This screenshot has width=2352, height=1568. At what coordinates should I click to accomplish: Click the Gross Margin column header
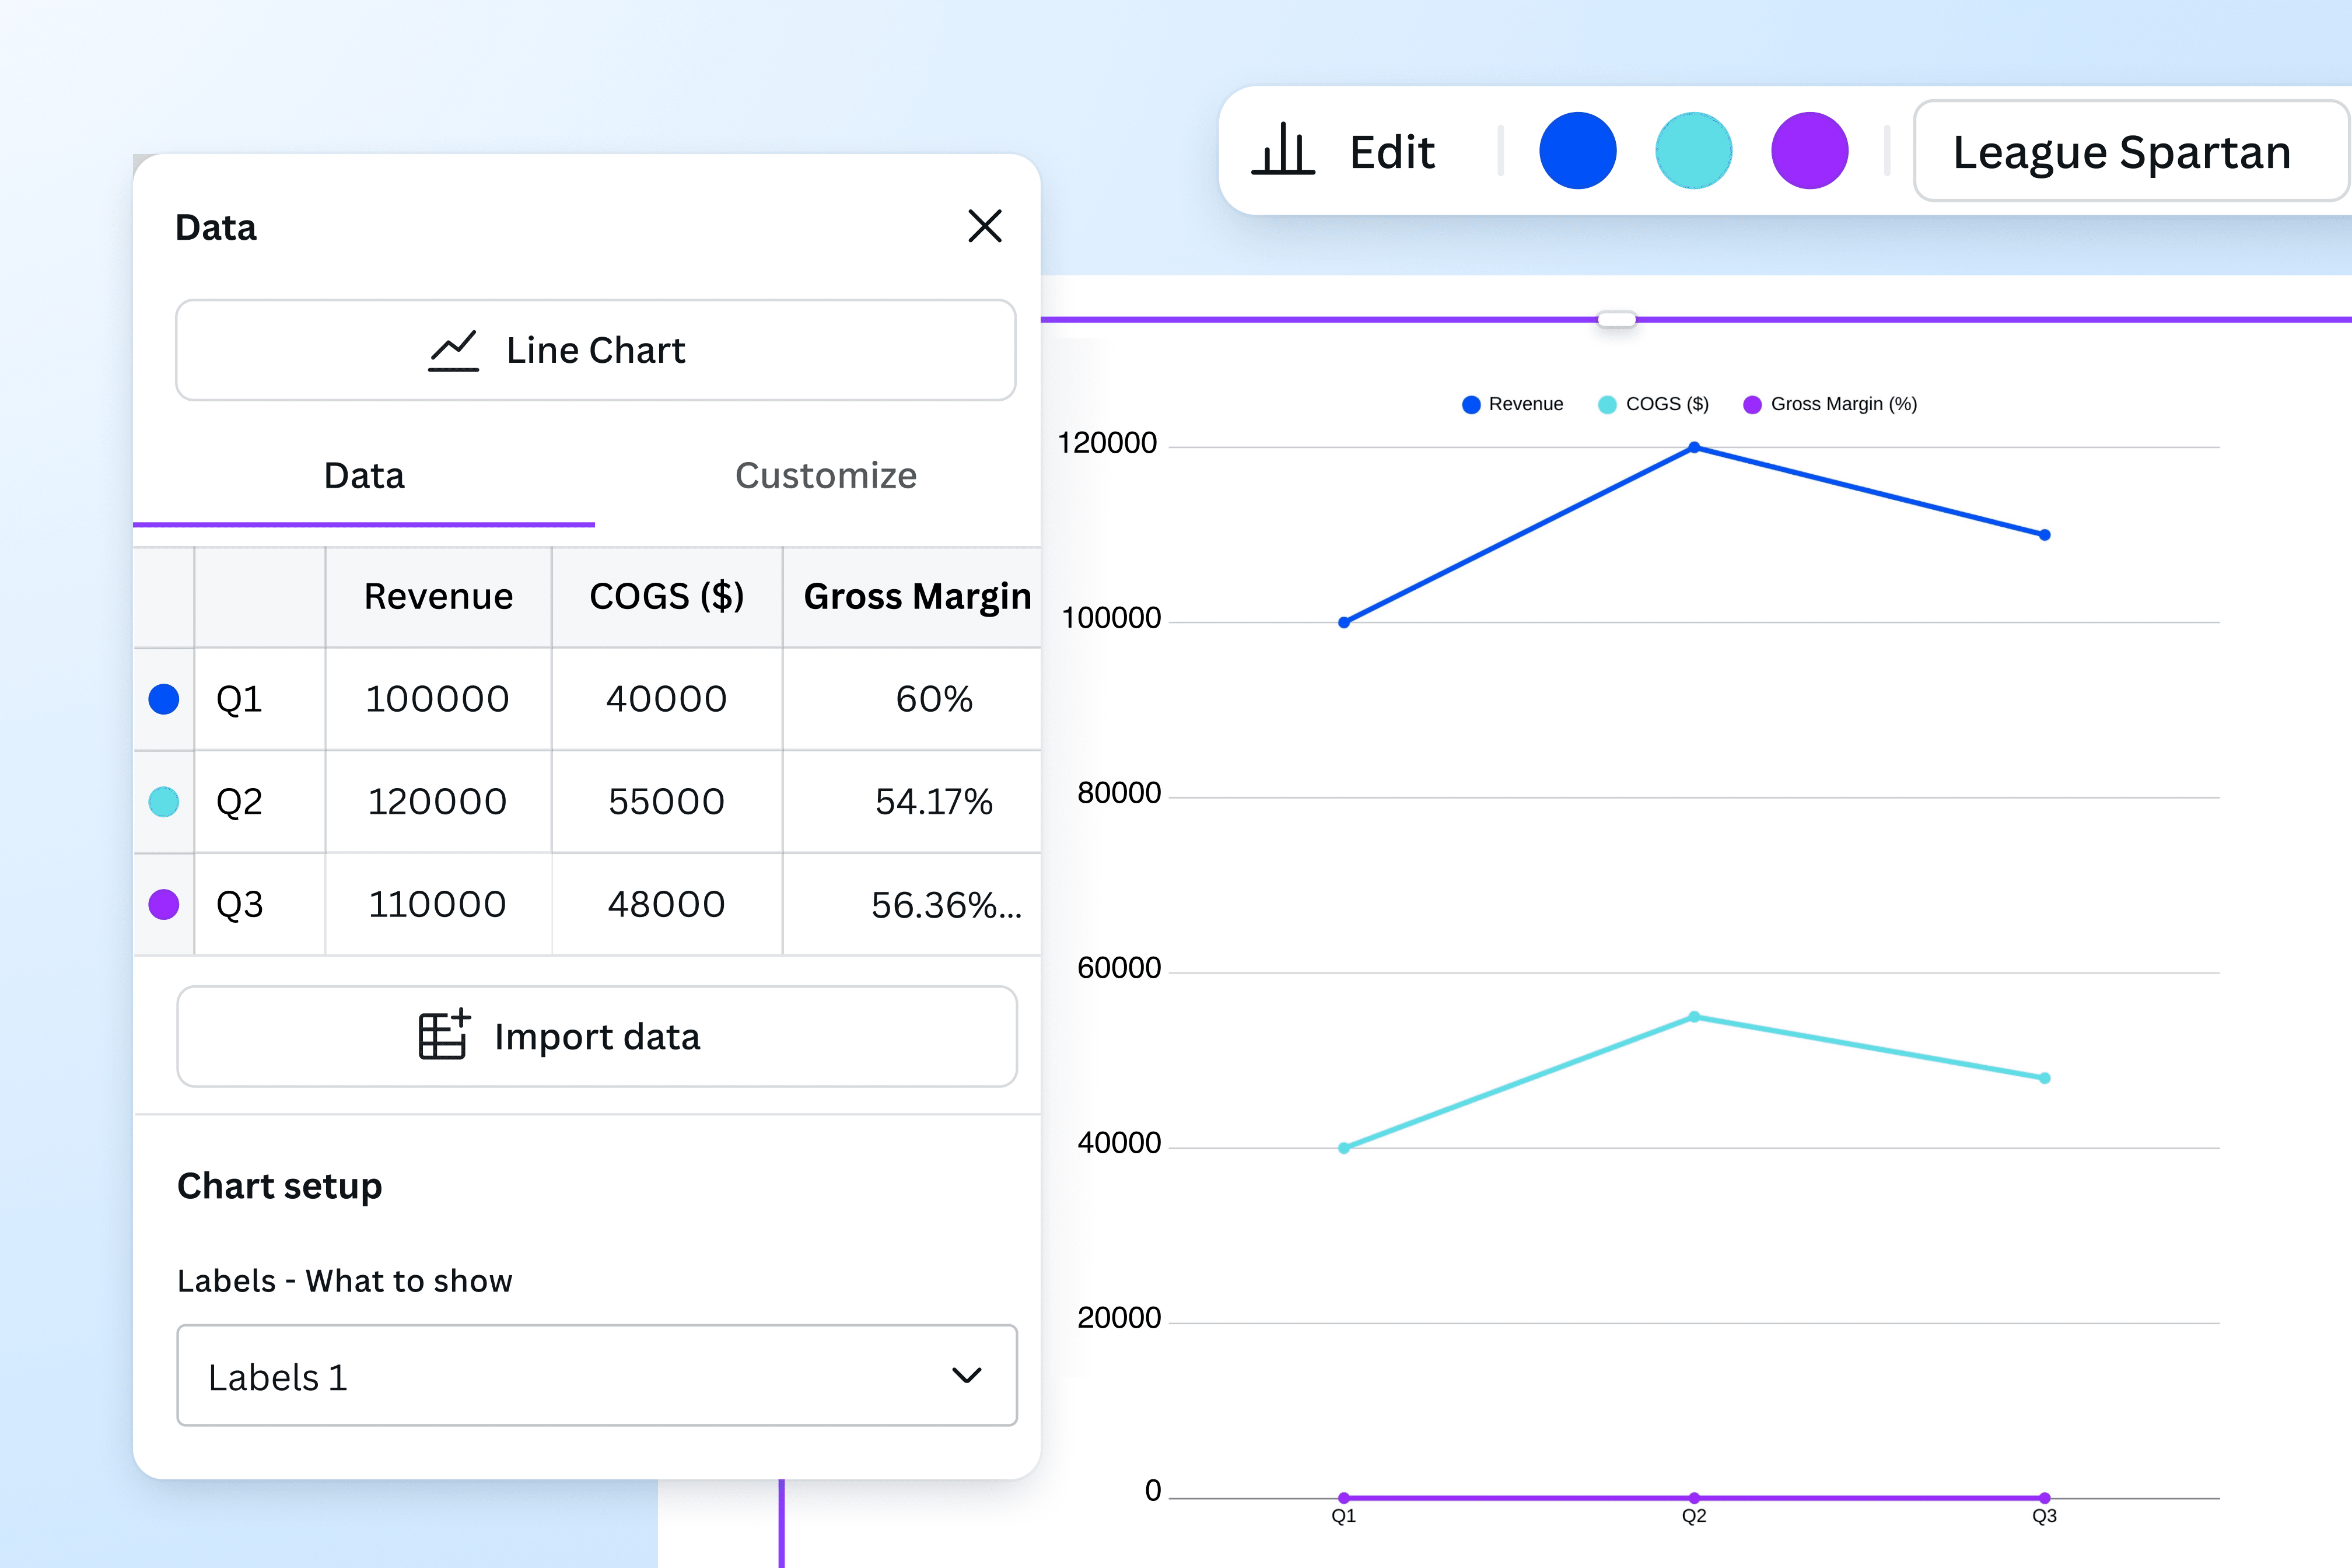916,597
